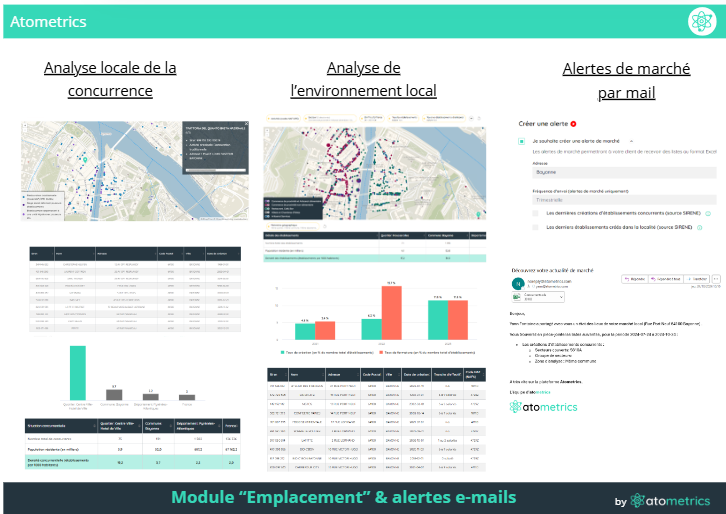The width and height of the screenshot is (726, 514).
Task: Select 'Analyse locale de la concurrence' heading
Action: (110, 79)
